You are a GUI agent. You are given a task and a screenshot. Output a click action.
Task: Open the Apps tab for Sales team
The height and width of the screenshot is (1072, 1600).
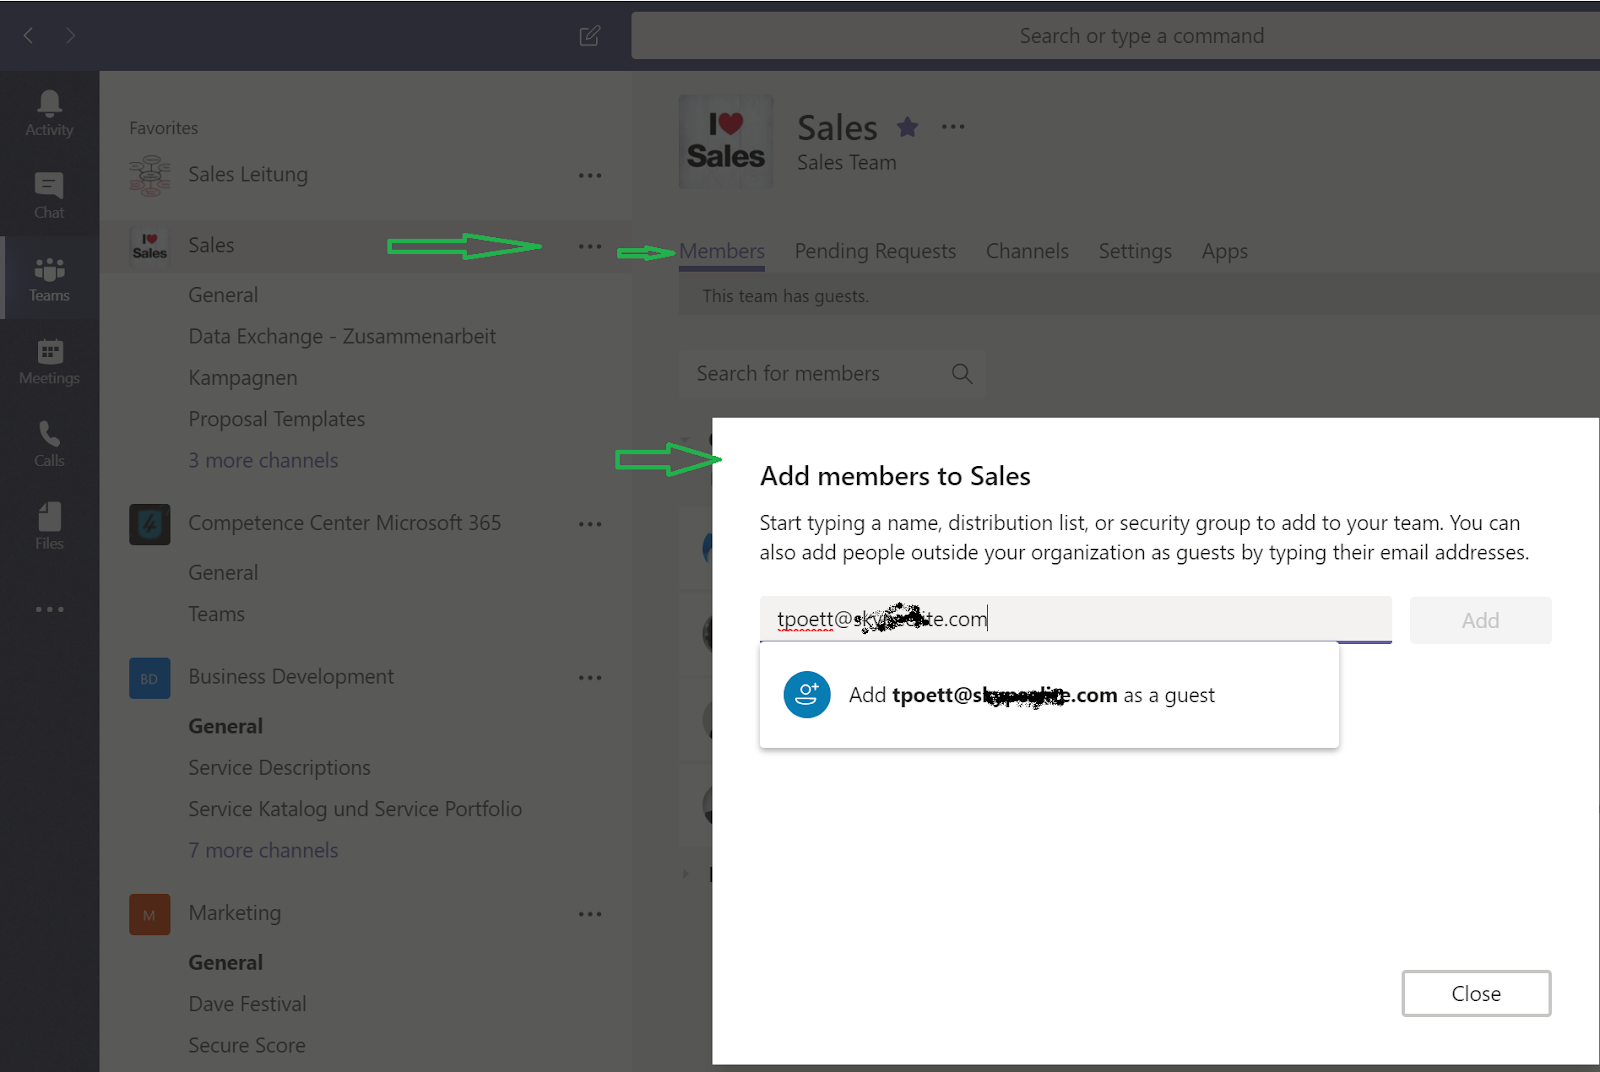click(1224, 251)
